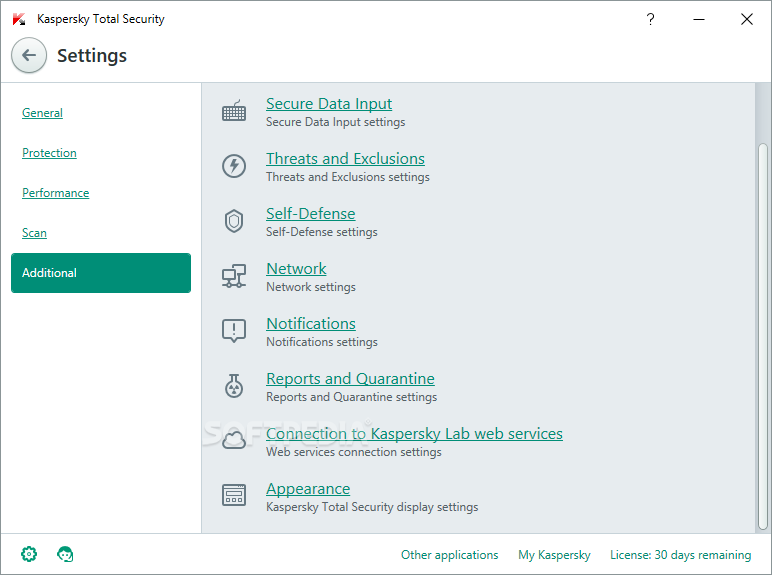The height and width of the screenshot is (575, 772).
Task: Click 'Secure Data Input settings' description text
Action: point(335,122)
